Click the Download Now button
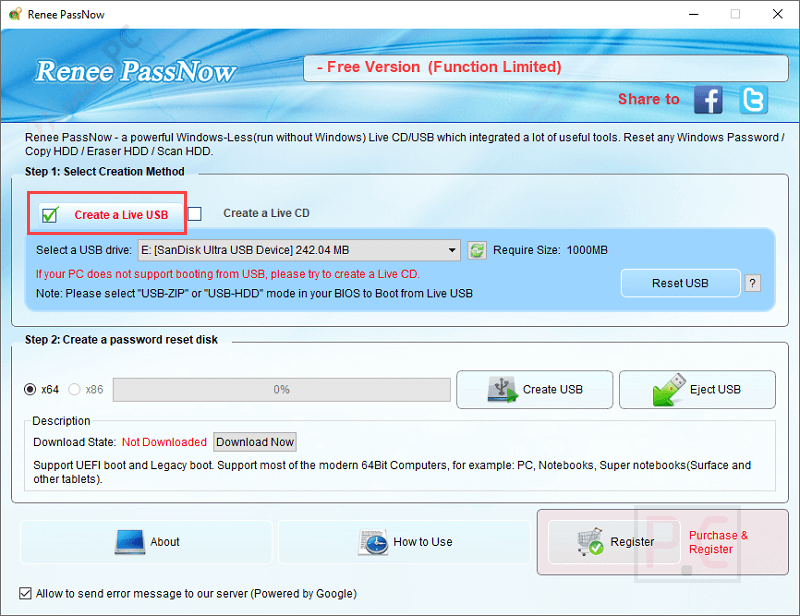Image resolution: width=800 pixels, height=616 pixels. pos(255,442)
